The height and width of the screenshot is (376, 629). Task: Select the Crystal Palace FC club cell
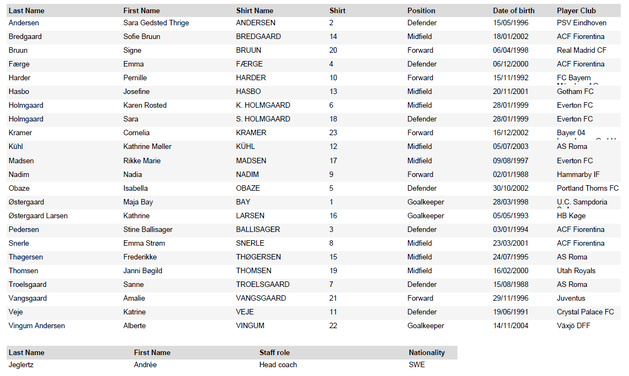click(585, 312)
